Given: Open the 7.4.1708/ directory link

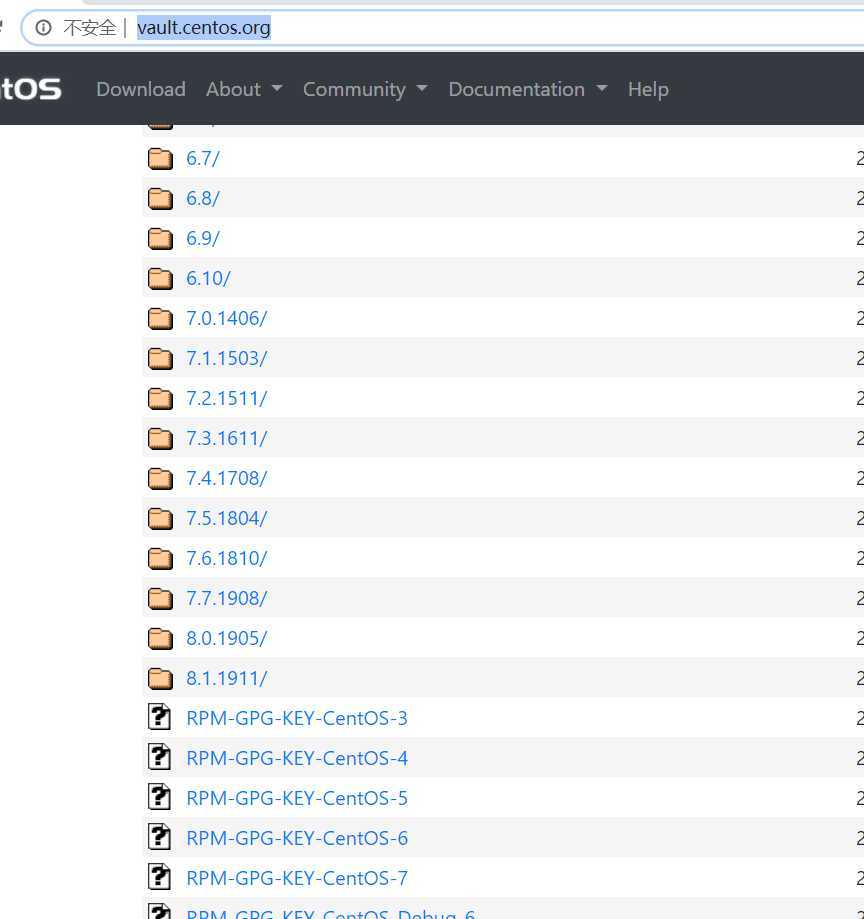Looking at the screenshot, I should pyautogui.click(x=227, y=478).
